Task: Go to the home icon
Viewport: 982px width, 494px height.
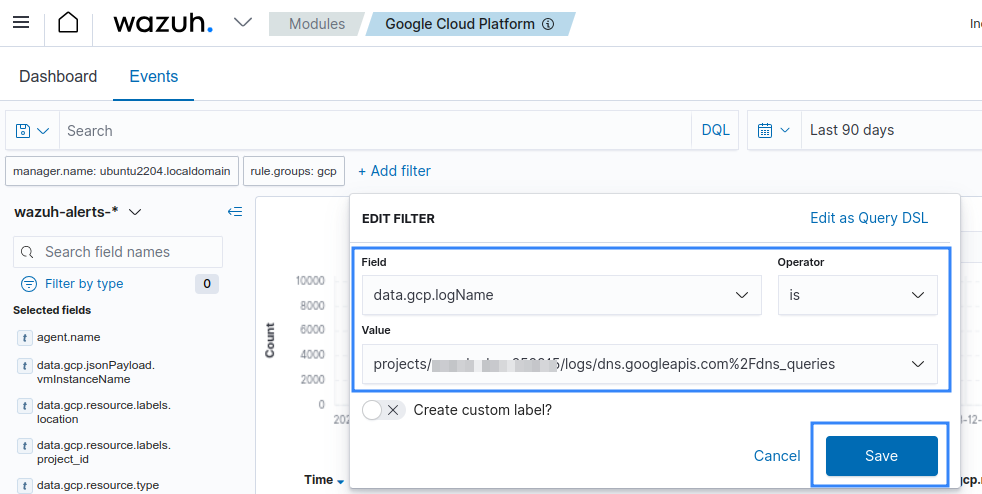Action: point(68,23)
